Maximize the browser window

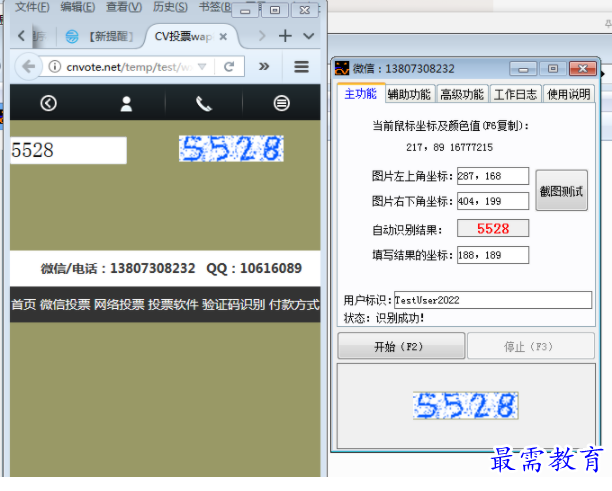point(275,11)
